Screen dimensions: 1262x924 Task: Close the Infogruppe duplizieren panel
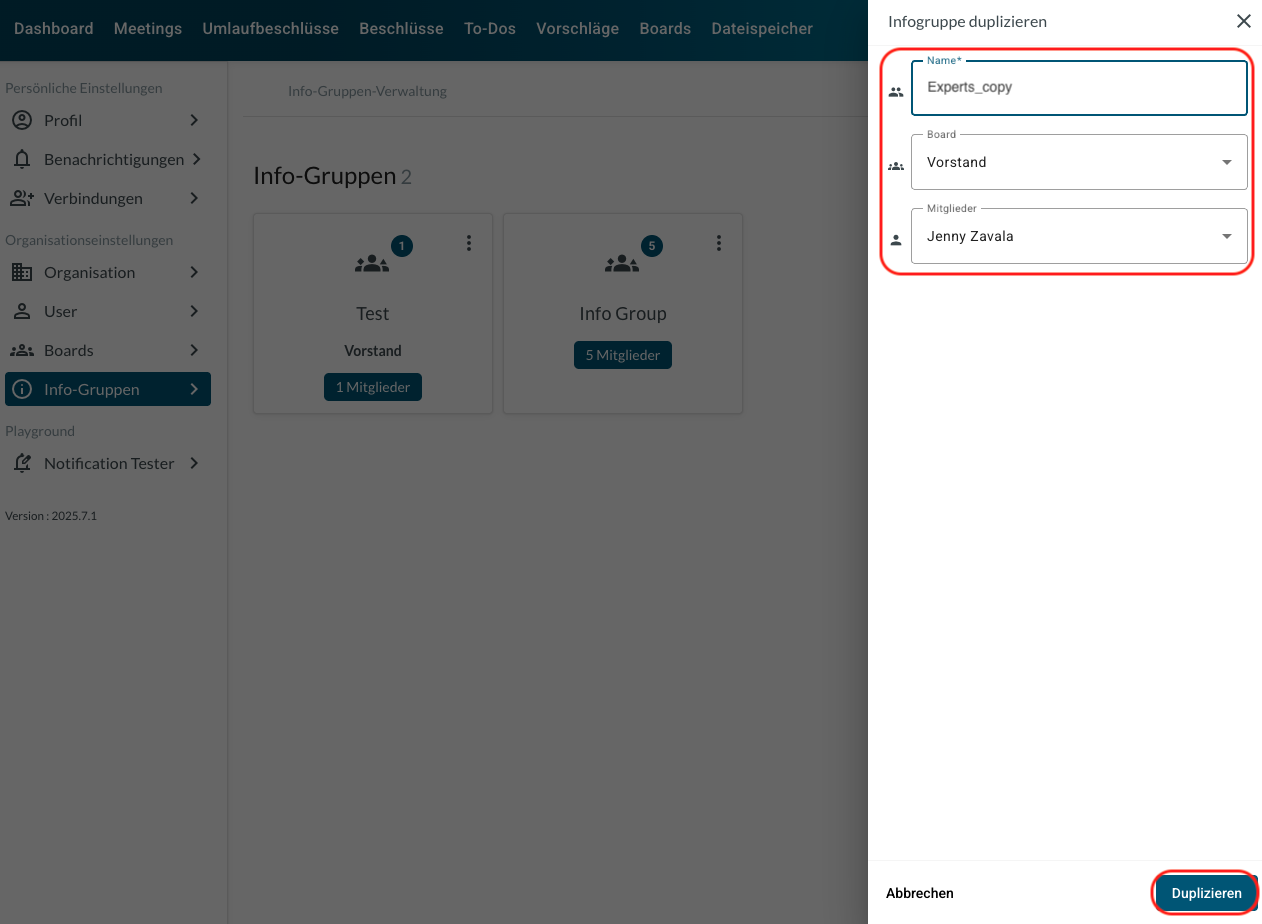tap(1243, 21)
